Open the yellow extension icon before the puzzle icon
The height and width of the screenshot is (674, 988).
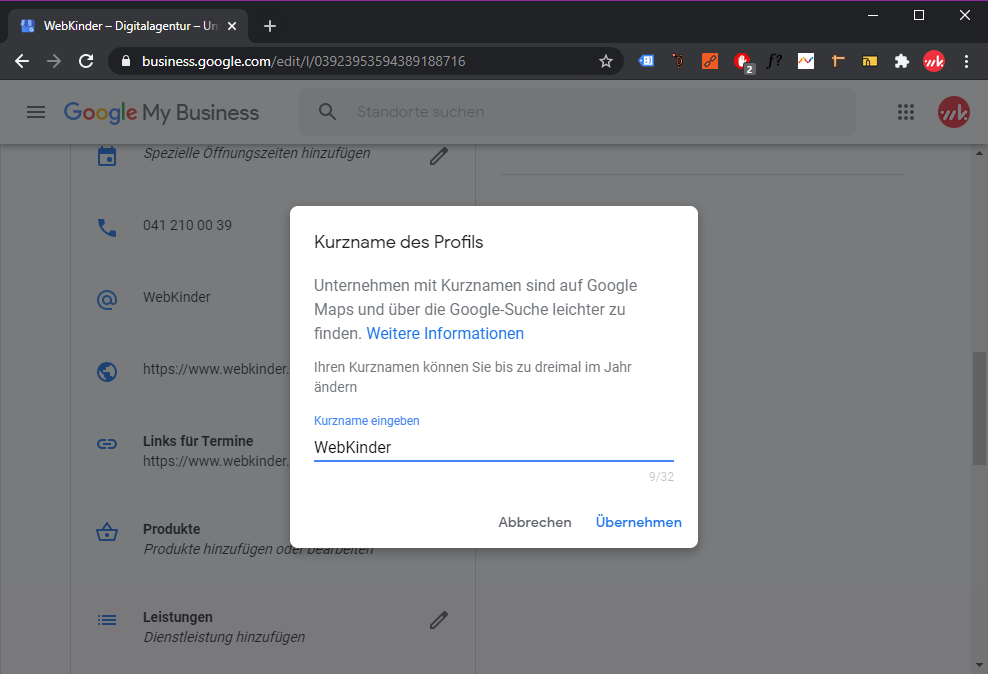click(870, 61)
